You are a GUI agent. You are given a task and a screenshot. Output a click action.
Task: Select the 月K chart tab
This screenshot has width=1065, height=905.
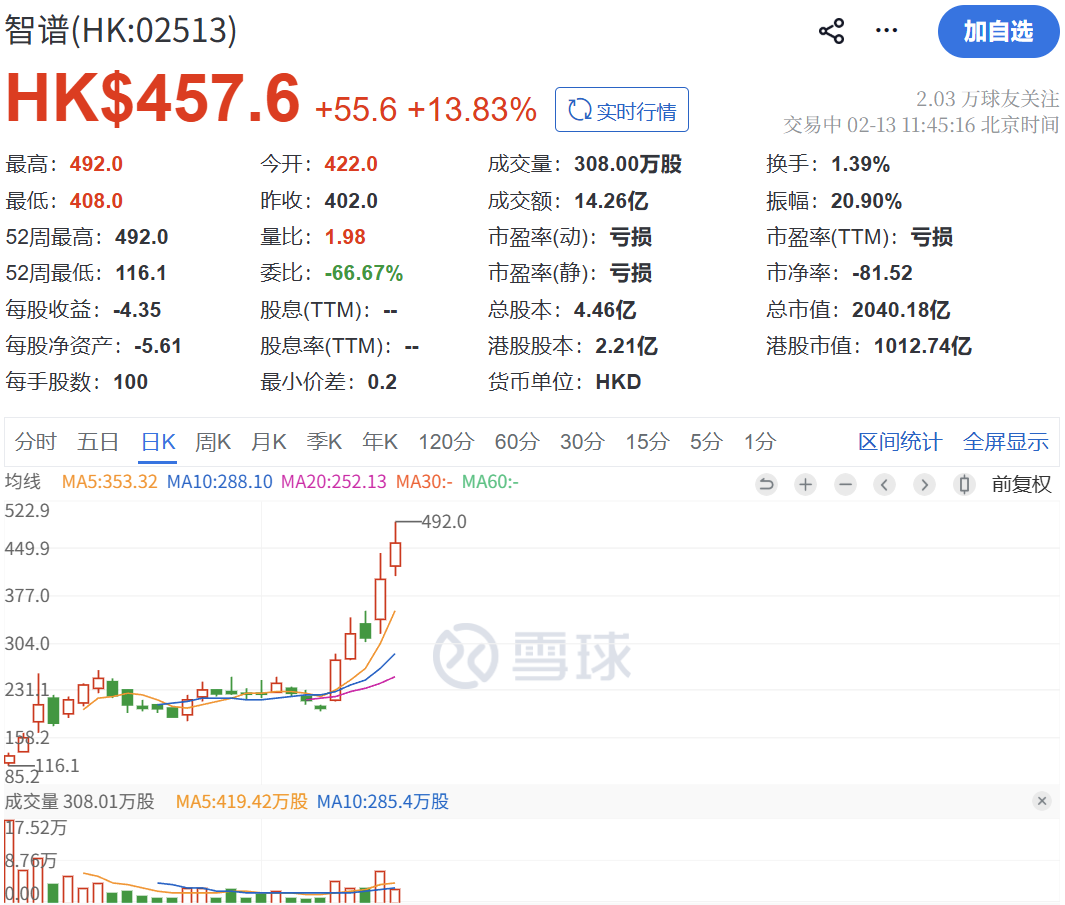268,442
